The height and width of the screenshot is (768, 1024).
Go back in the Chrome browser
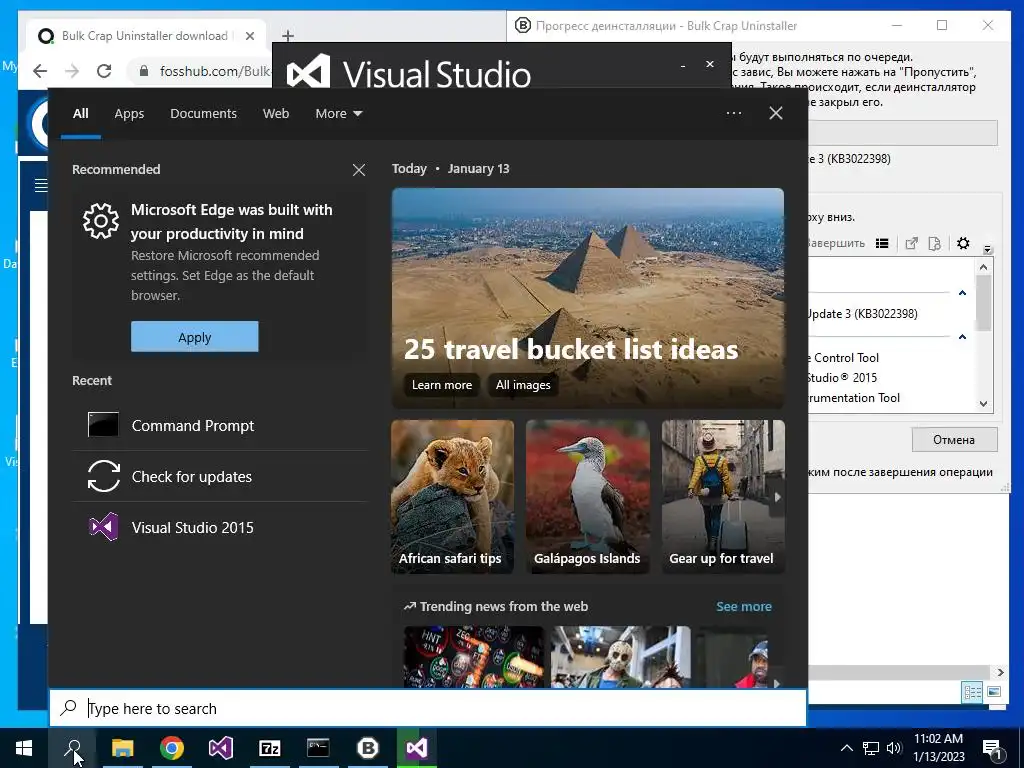[40, 71]
